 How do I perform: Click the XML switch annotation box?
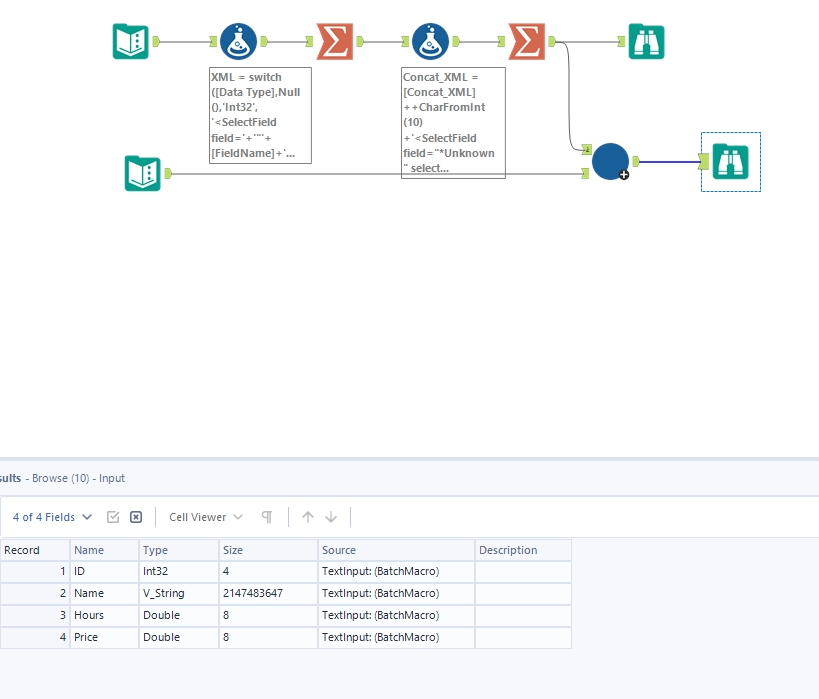point(259,114)
